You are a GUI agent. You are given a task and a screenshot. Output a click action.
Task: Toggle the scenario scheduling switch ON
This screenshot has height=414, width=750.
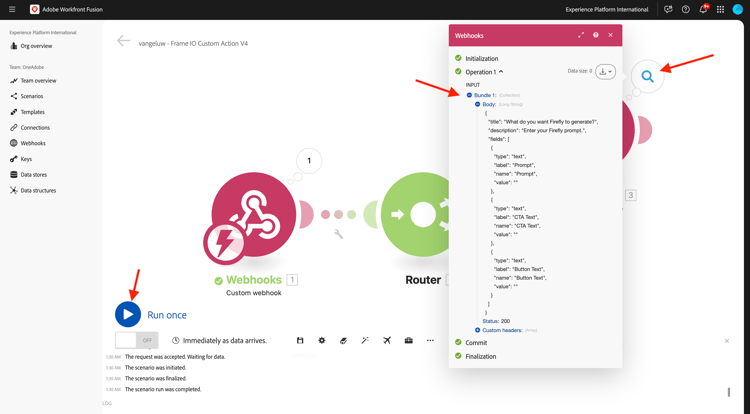point(137,340)
